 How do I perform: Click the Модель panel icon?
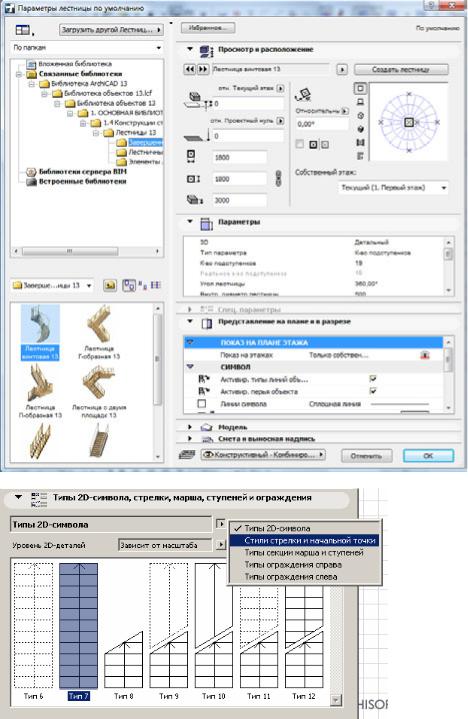point(207,427)
